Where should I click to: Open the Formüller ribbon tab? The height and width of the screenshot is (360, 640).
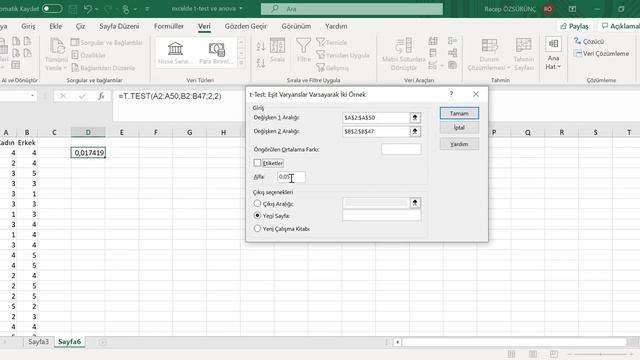169,26
